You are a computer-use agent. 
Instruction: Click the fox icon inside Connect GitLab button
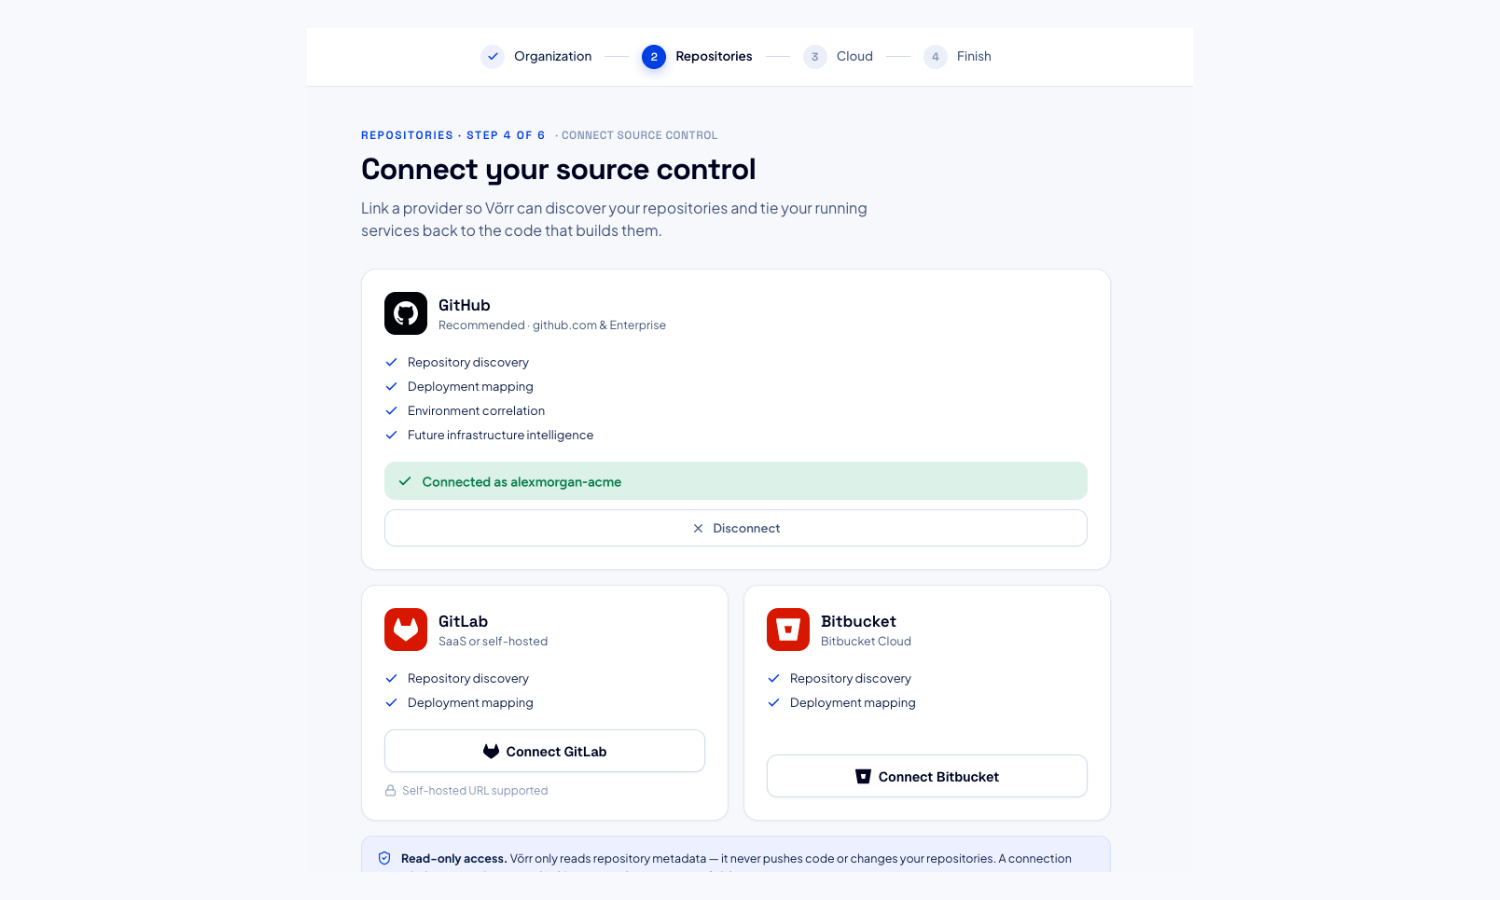[491, 751]
